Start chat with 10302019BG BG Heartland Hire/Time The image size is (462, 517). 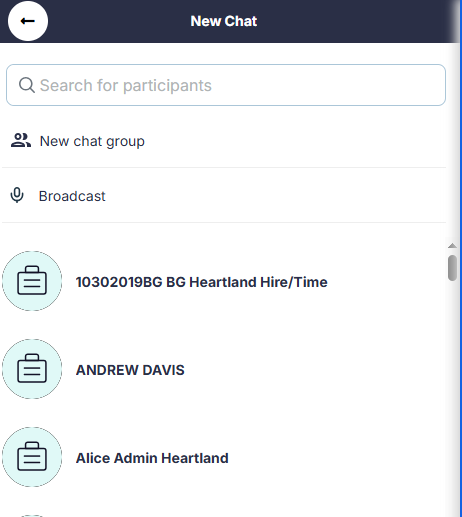click(x=201, y=282)
